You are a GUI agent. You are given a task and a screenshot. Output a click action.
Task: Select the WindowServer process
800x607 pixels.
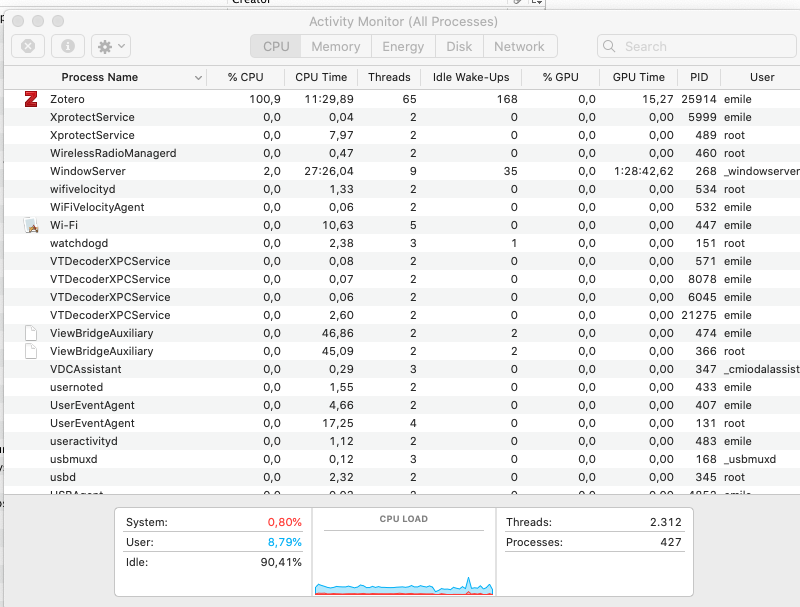[402, 171]
